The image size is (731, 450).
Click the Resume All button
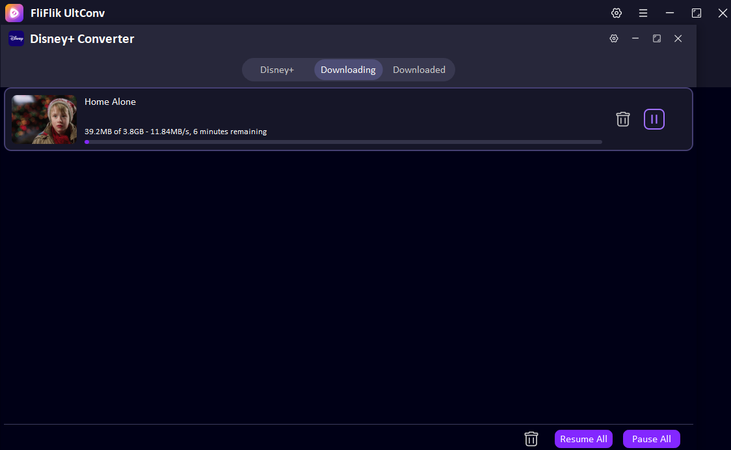pyautogui.click(x=583, y=439)
